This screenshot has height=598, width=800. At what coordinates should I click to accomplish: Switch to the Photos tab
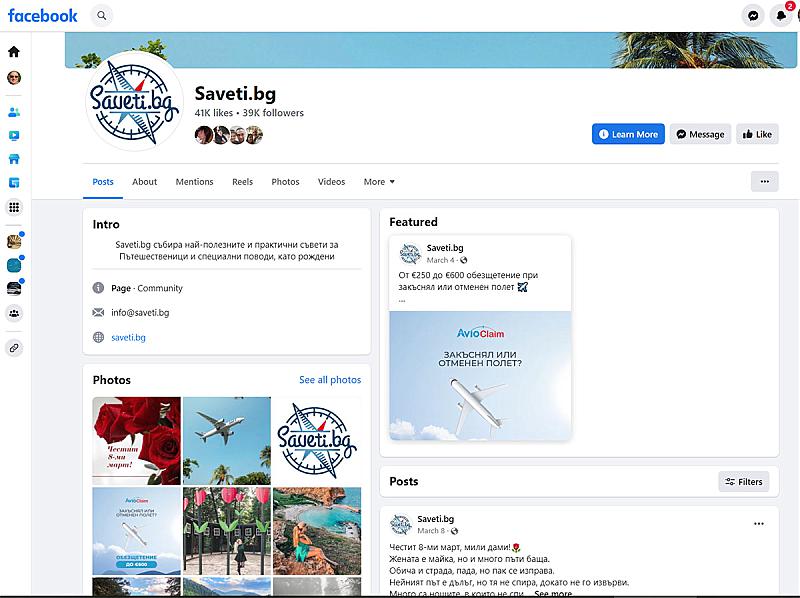[285, 182]
